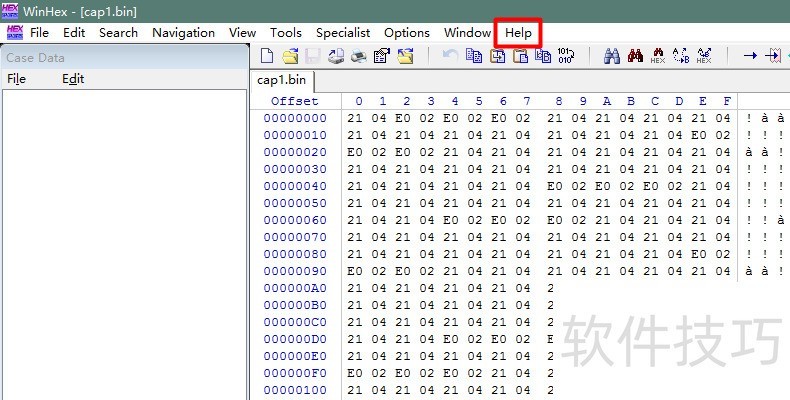Open the file Properties toolbar icon
The width and height of the screenshot is (790, 400).
[381, 56]
